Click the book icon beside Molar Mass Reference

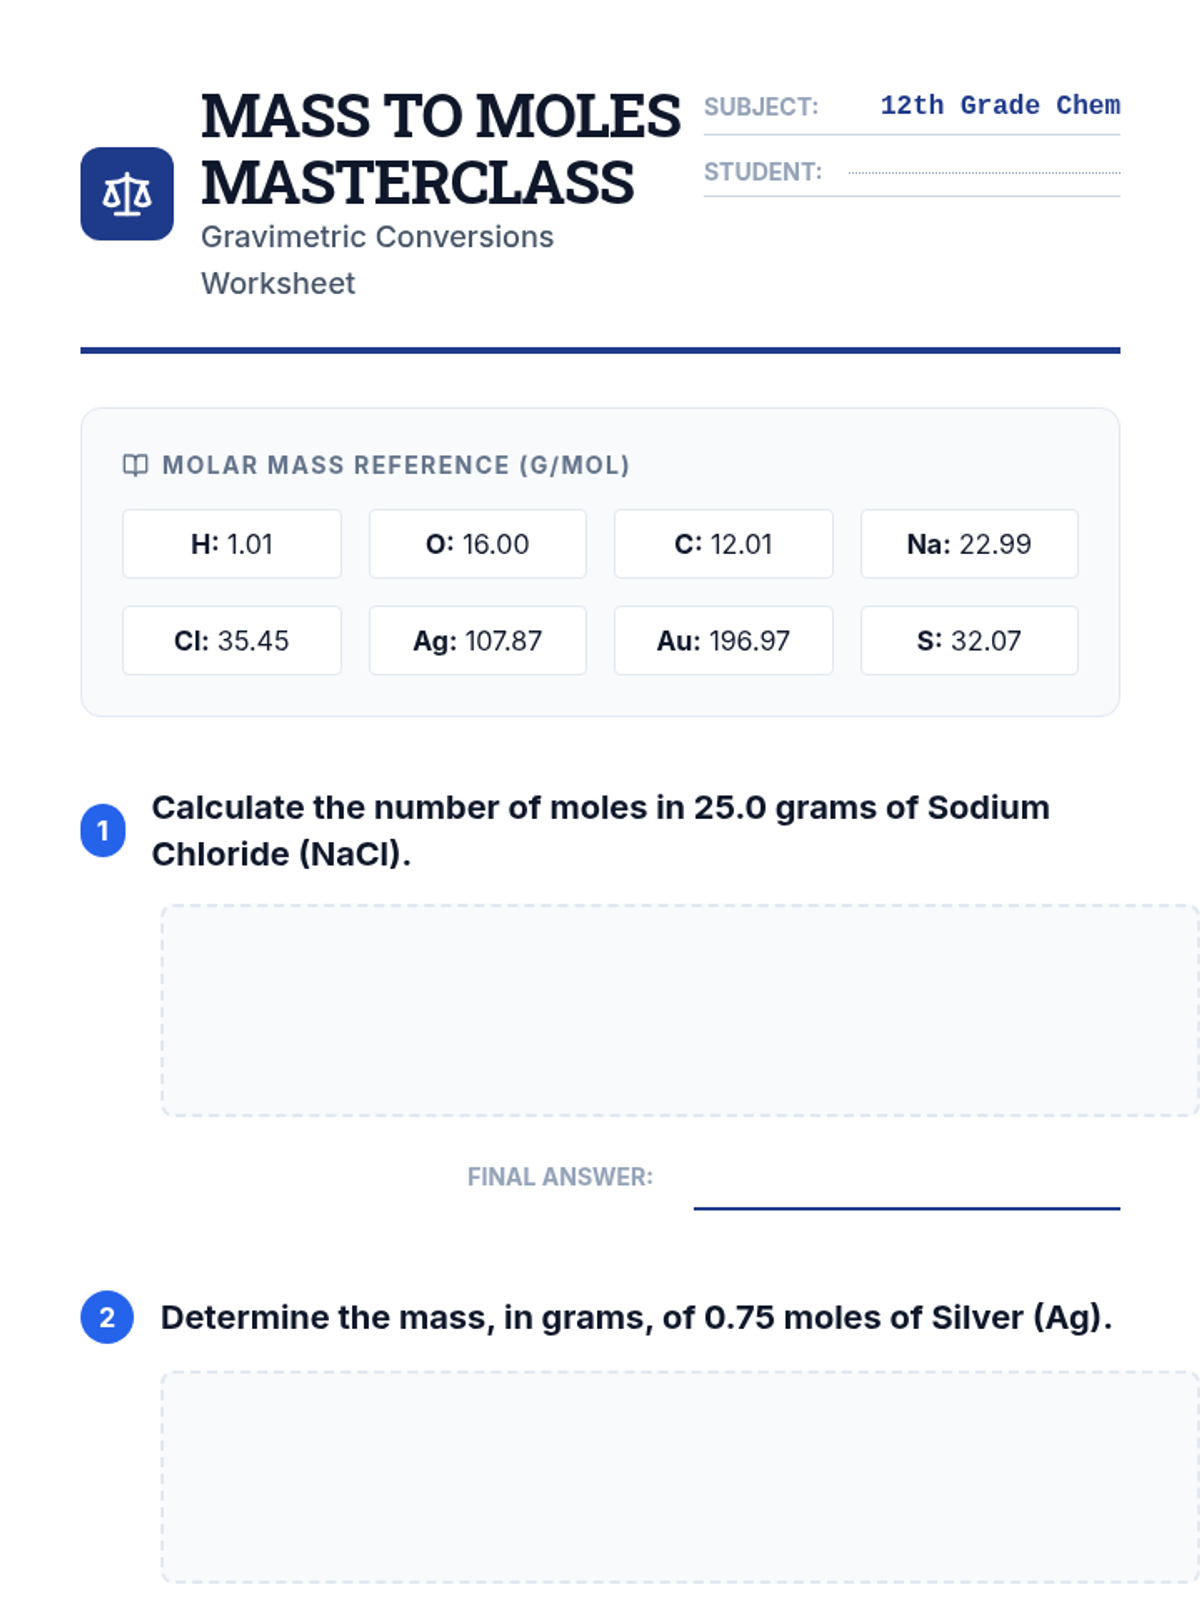coord(135,465)
